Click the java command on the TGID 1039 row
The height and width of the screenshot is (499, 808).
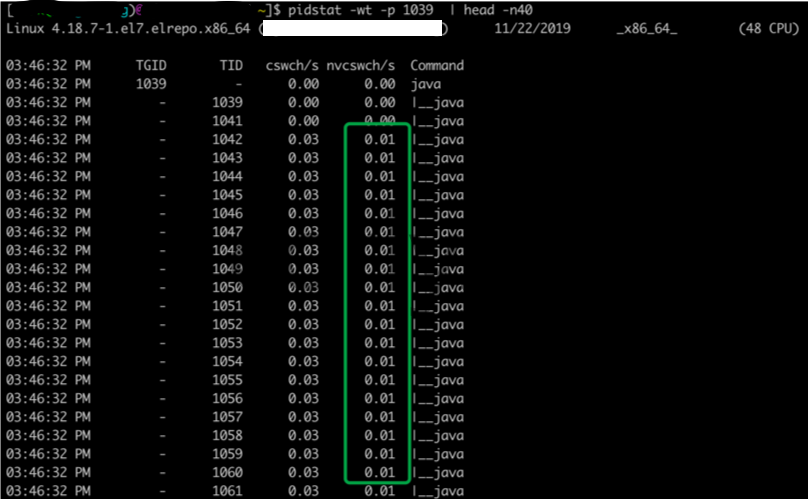pyautogui.click(x=426, y=84)
